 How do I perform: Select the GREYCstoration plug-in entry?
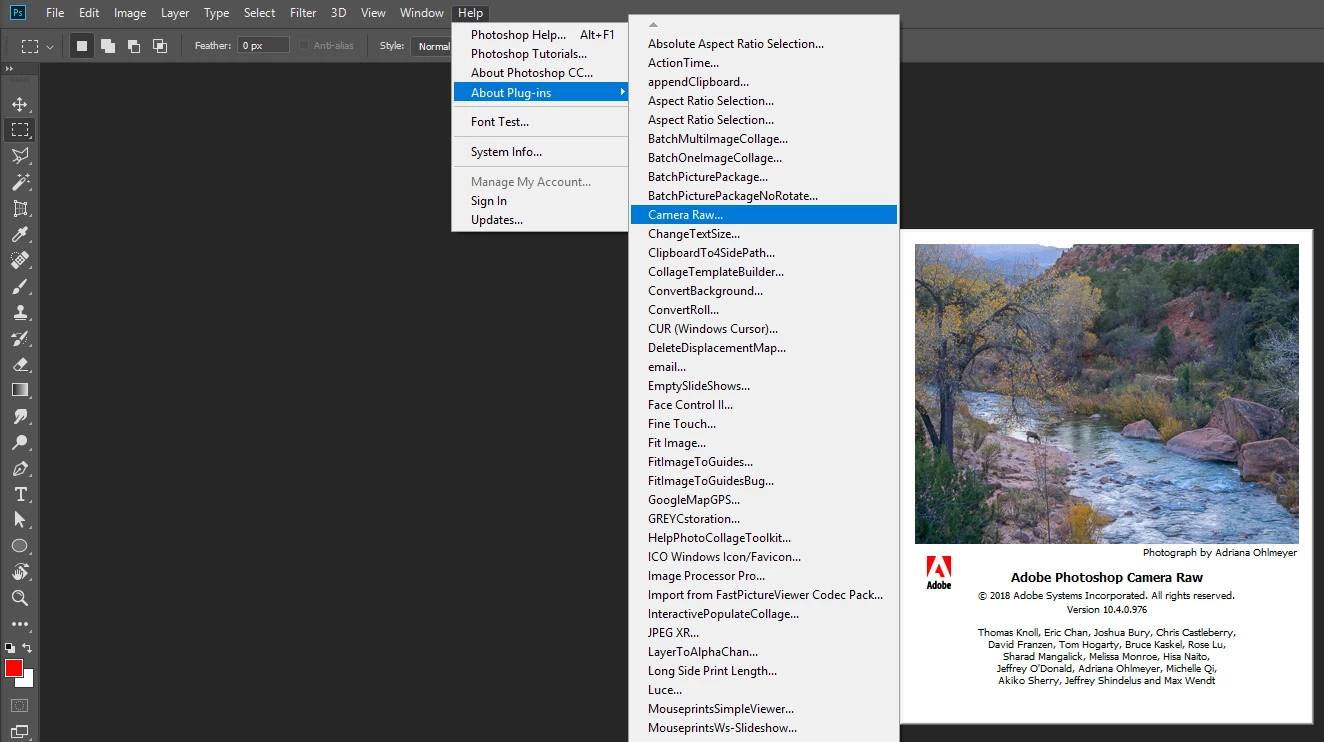coord(764,519)
